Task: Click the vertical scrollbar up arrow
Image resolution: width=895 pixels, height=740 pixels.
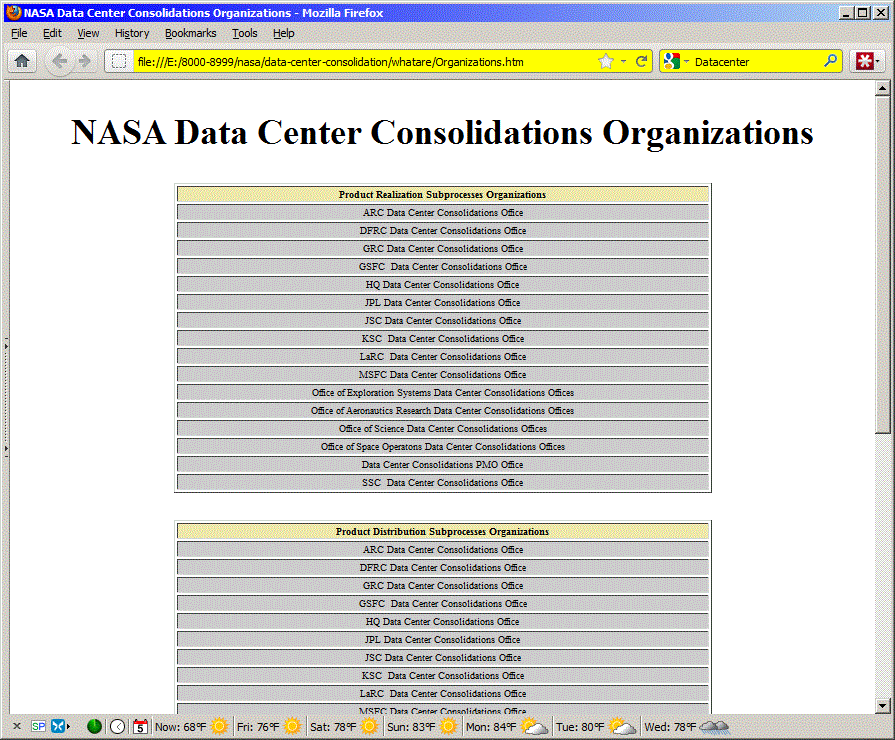Action: click(882, 88)
